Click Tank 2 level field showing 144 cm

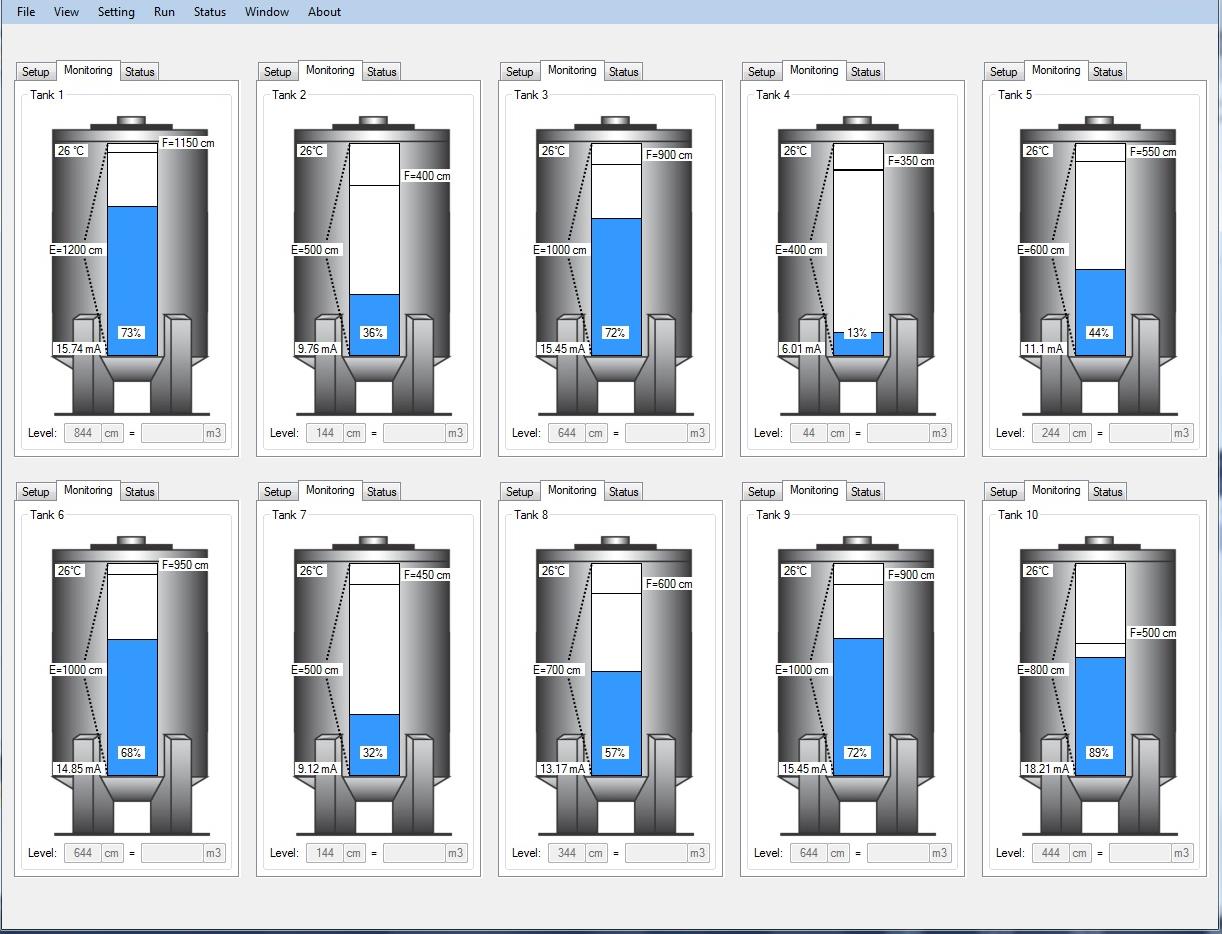click(x=324, y=433)
